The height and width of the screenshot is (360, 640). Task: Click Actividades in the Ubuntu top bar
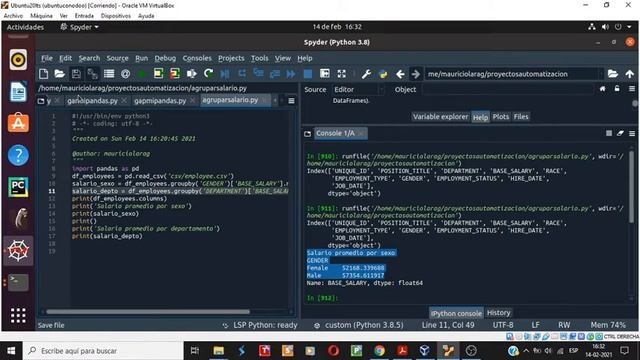[25, 27]
